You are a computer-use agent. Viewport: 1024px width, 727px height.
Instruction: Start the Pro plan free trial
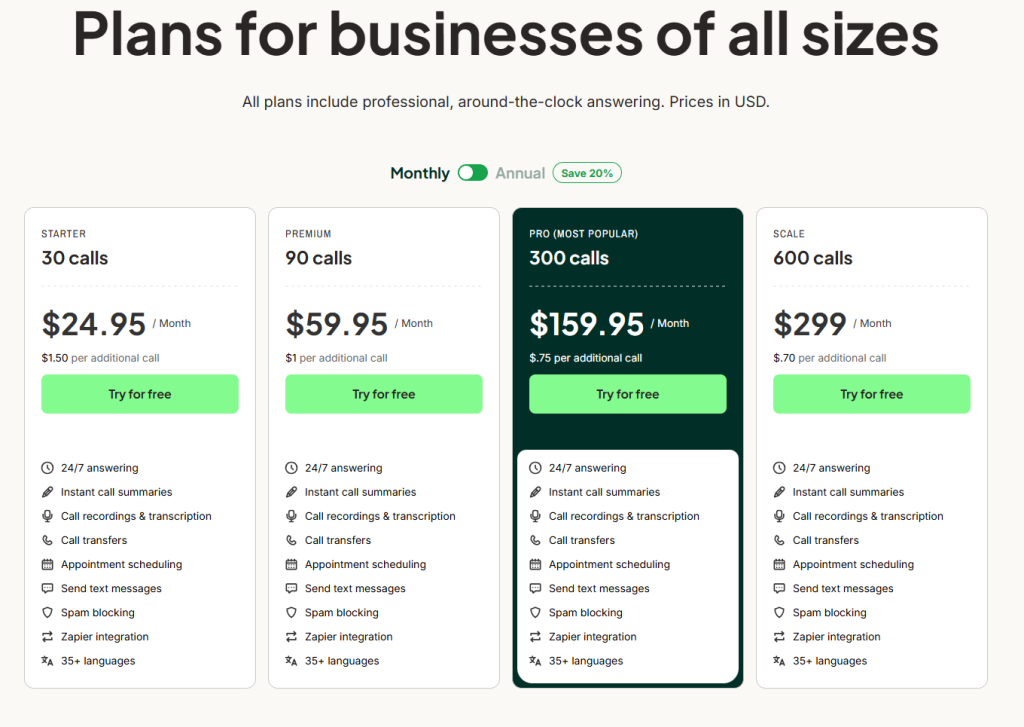(628, 394)
